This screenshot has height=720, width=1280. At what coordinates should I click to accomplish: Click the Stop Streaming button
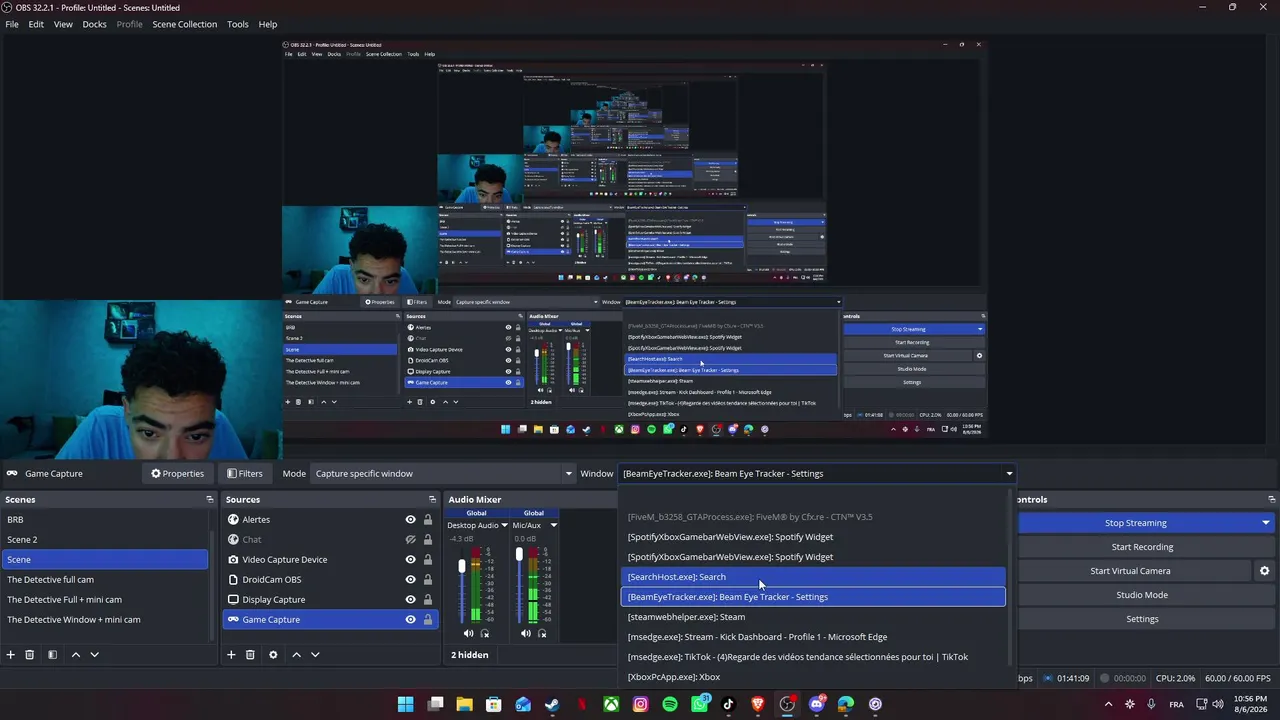(x=1136, y=523)
